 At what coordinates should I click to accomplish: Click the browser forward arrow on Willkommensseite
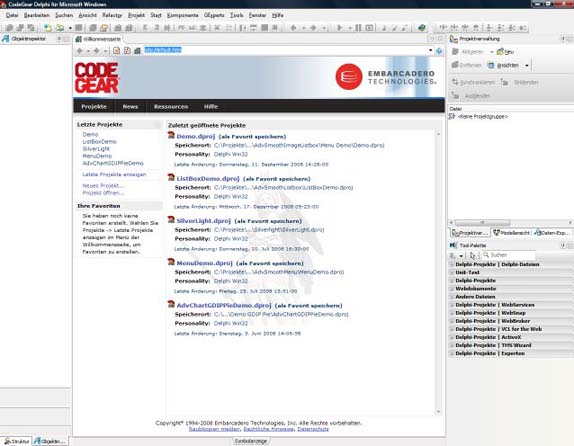(x=96, y=51)
